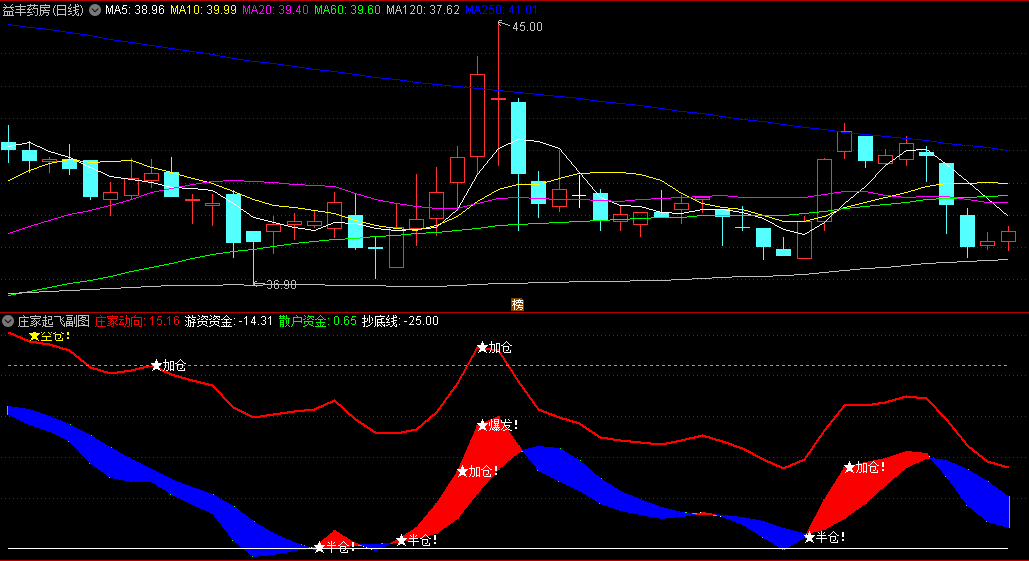Open the dropdown arrow beside 益丰药房(日线)

[x=95, y=10]
